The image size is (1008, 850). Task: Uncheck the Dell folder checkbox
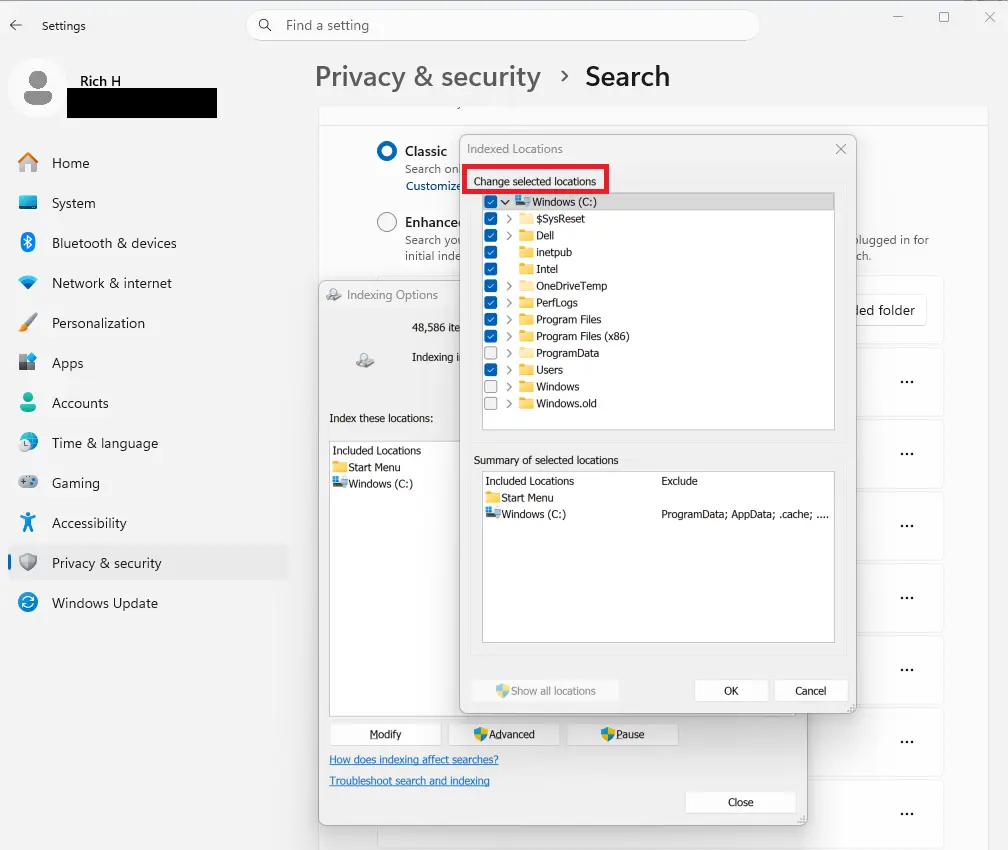point(490,235)
